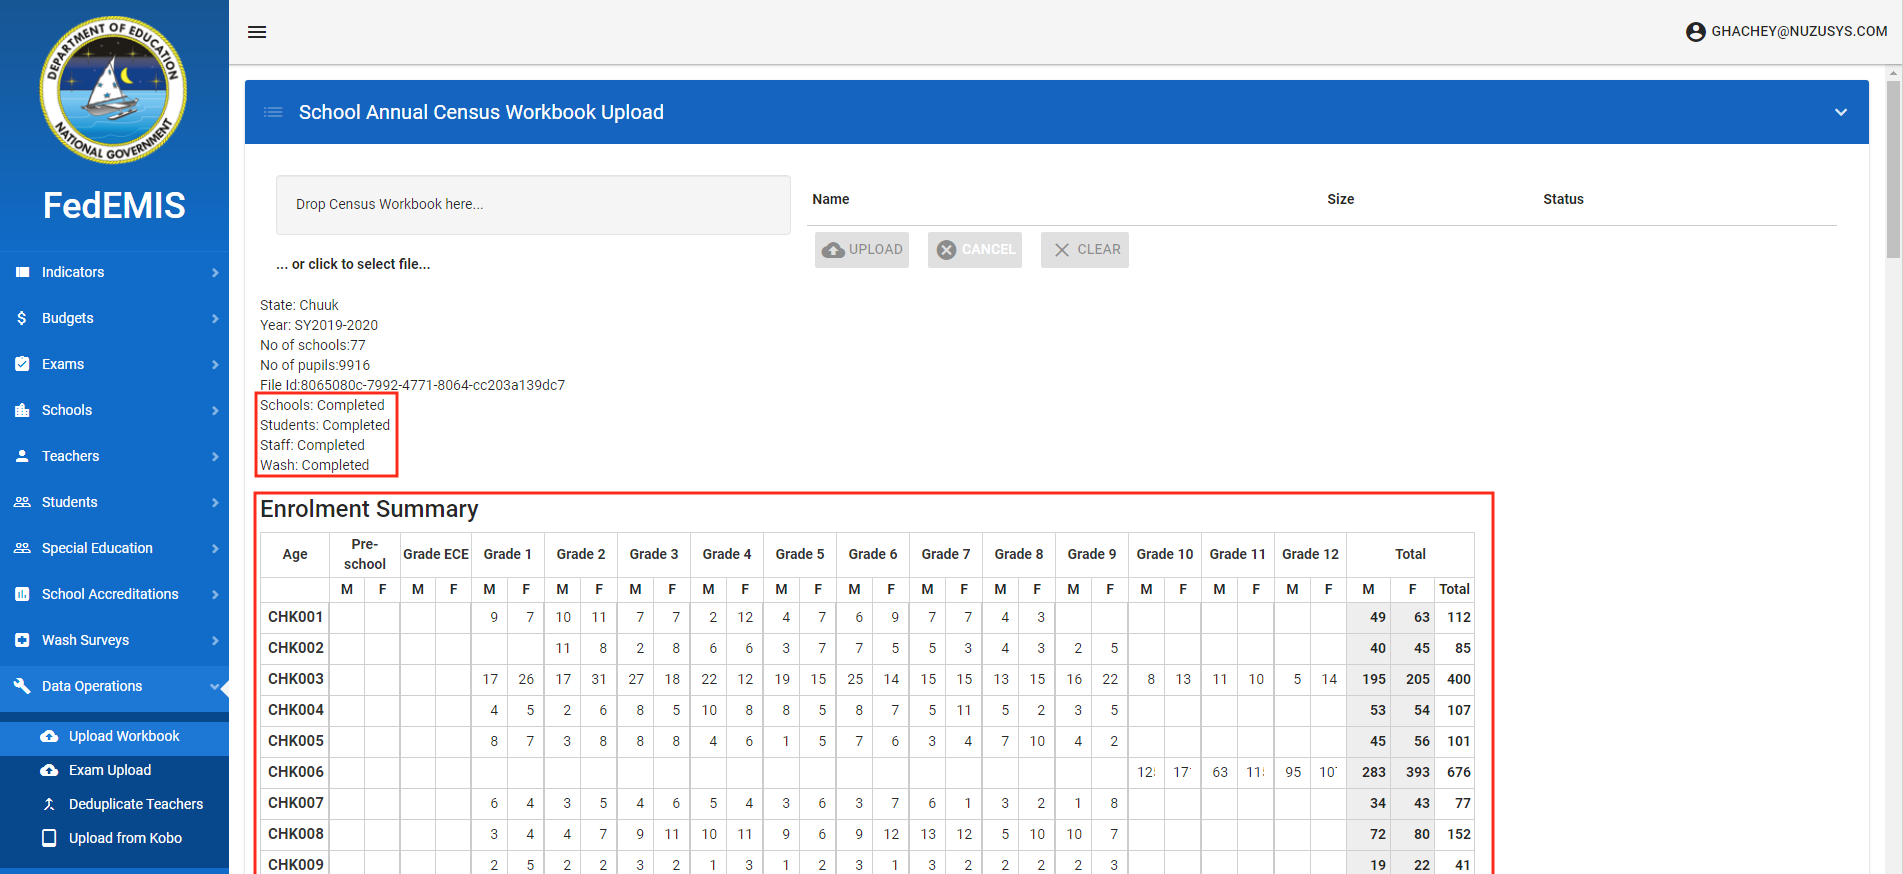Collapse the Census Workbook Upload panel

click(x=1840, y=112)
